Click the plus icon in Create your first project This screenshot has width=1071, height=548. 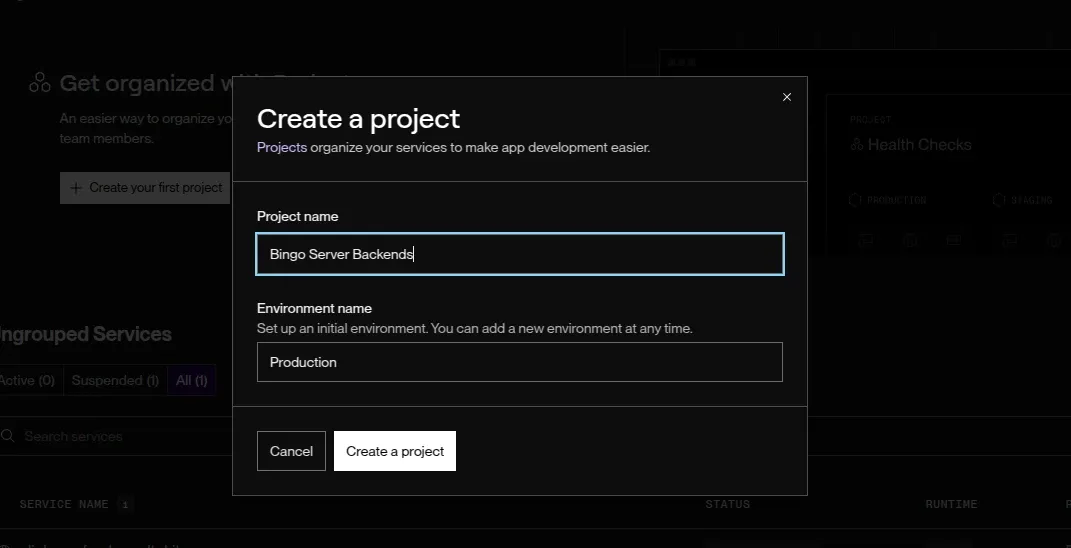pyautogui.click(x=76, y=188)
